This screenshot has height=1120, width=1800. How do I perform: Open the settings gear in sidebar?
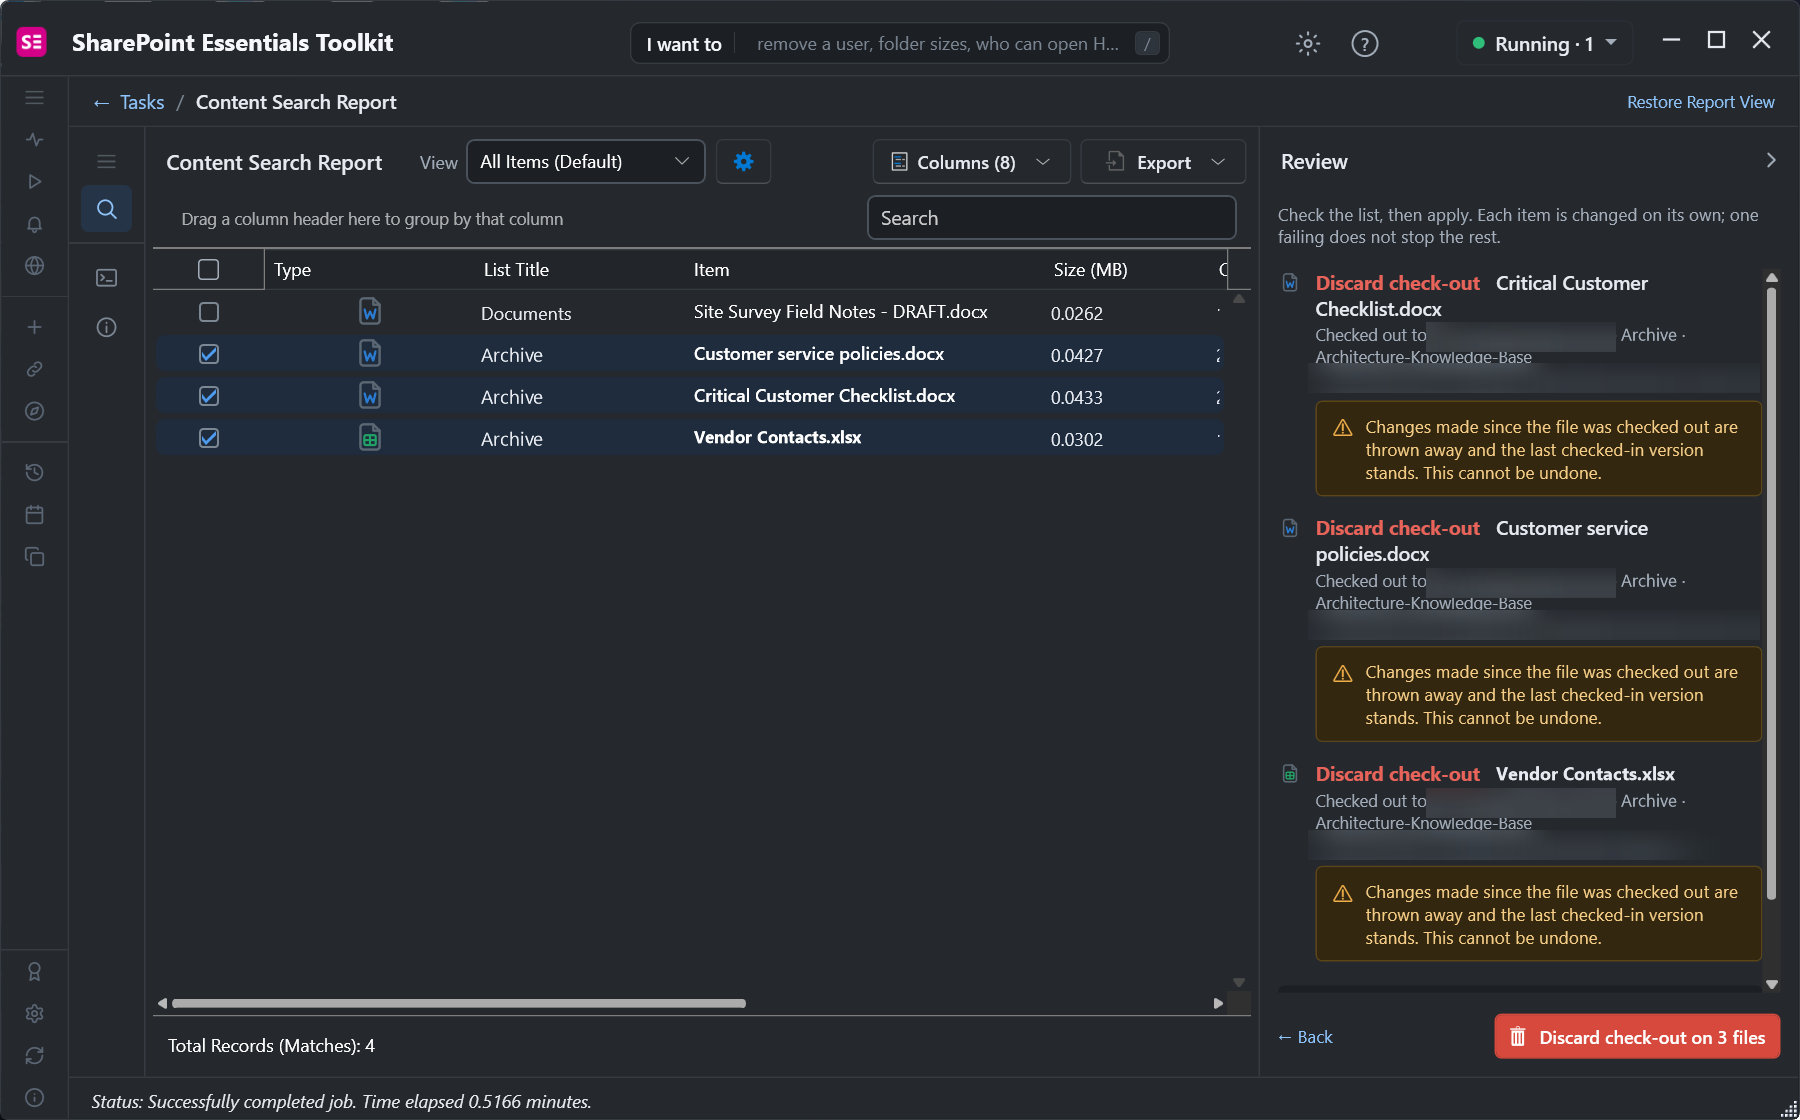(35, 1013)
